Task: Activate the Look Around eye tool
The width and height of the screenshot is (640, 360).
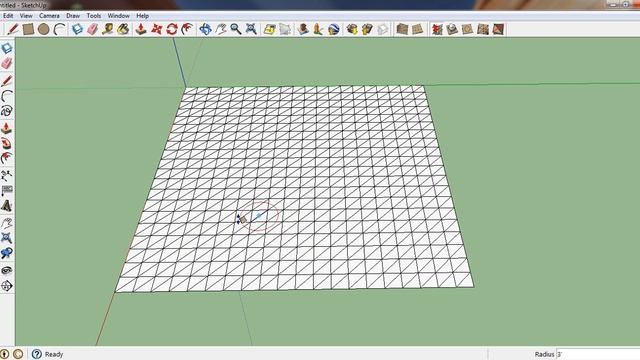Action: pos(7,271)
